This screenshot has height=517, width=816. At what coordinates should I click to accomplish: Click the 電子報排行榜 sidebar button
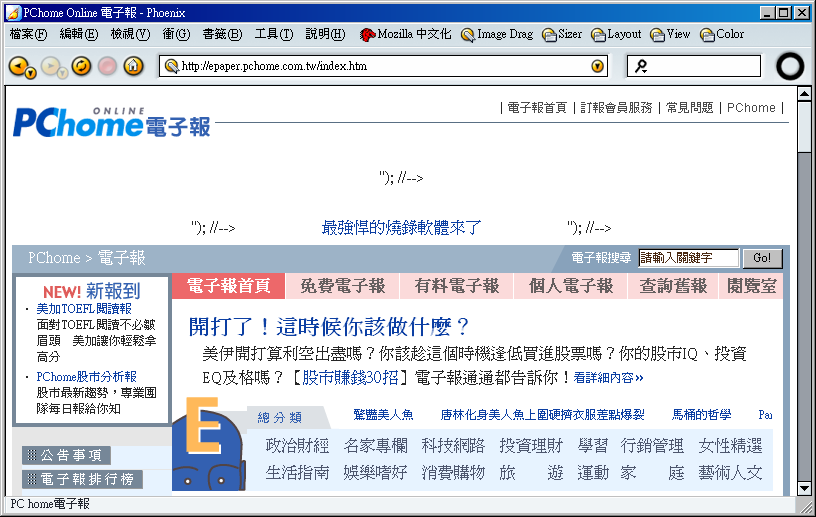pyautogui.click(x=82, y=479)
